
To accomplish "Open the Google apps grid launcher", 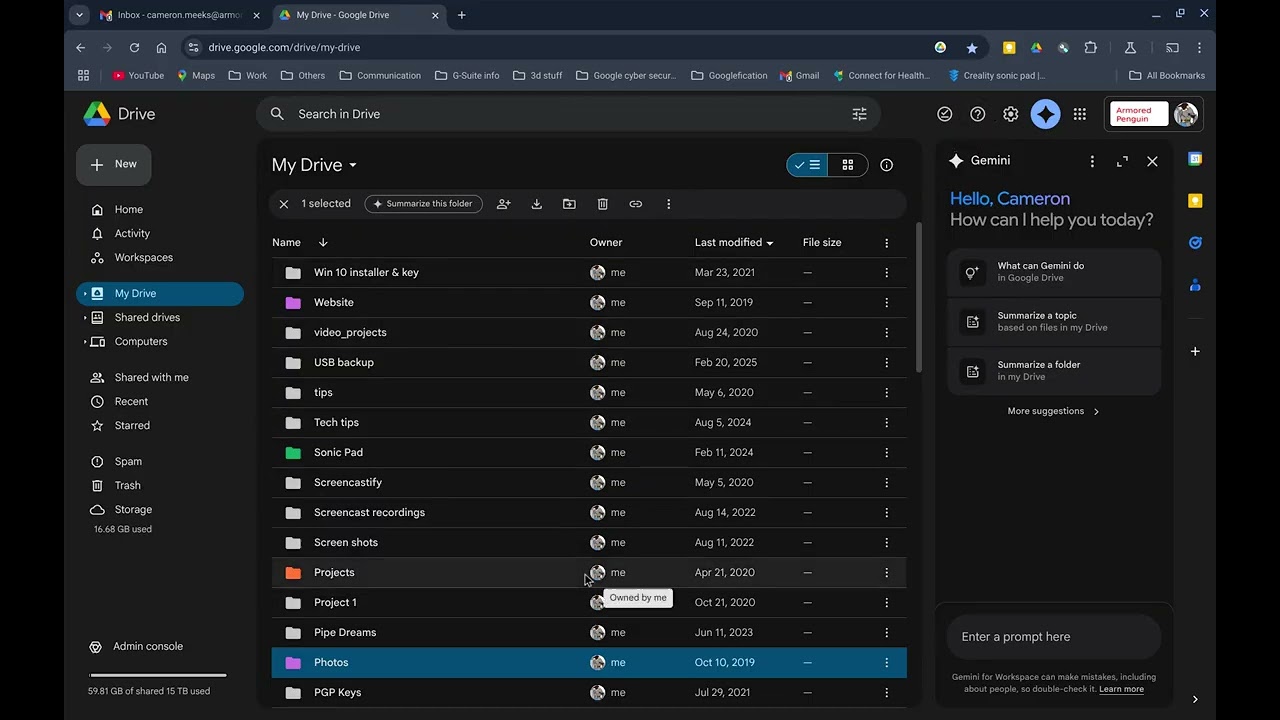I will tap(1080, 114).
